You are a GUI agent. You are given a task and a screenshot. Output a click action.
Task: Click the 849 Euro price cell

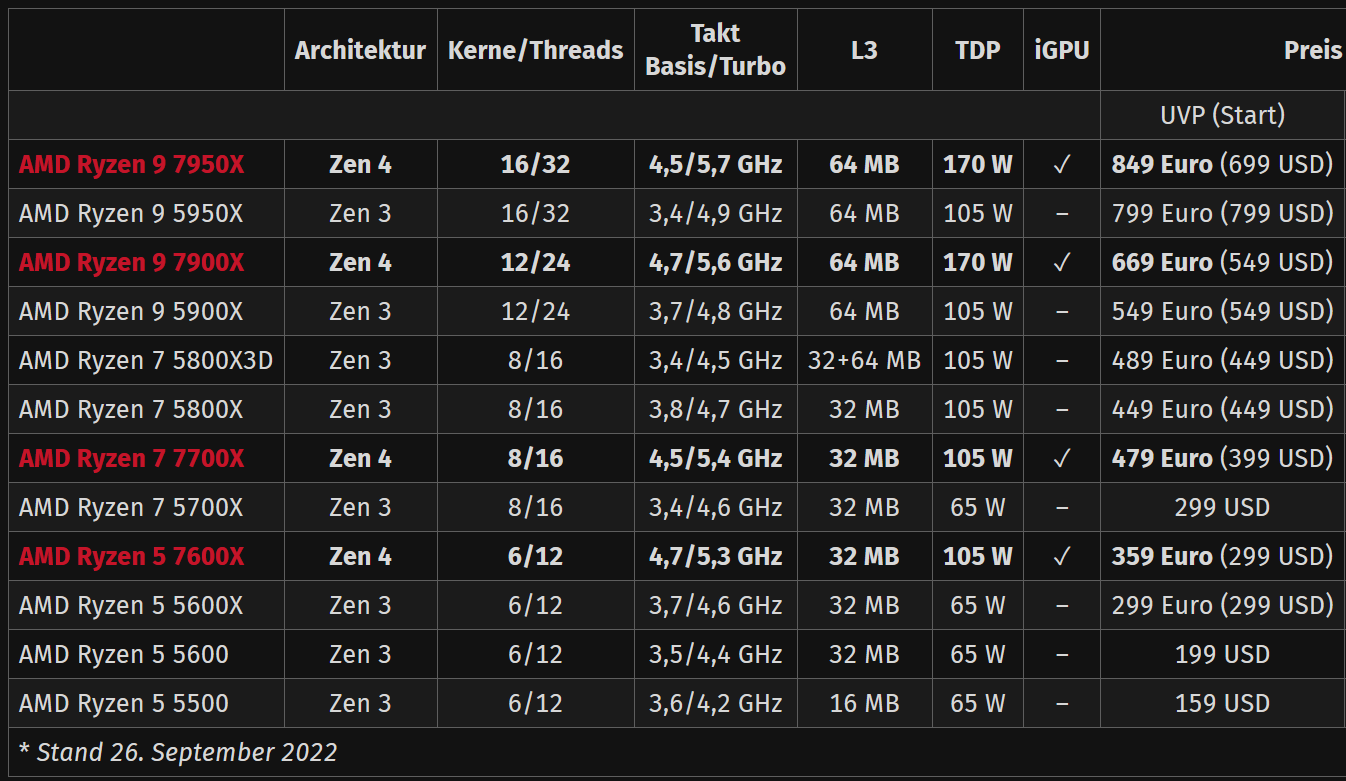1222,164
